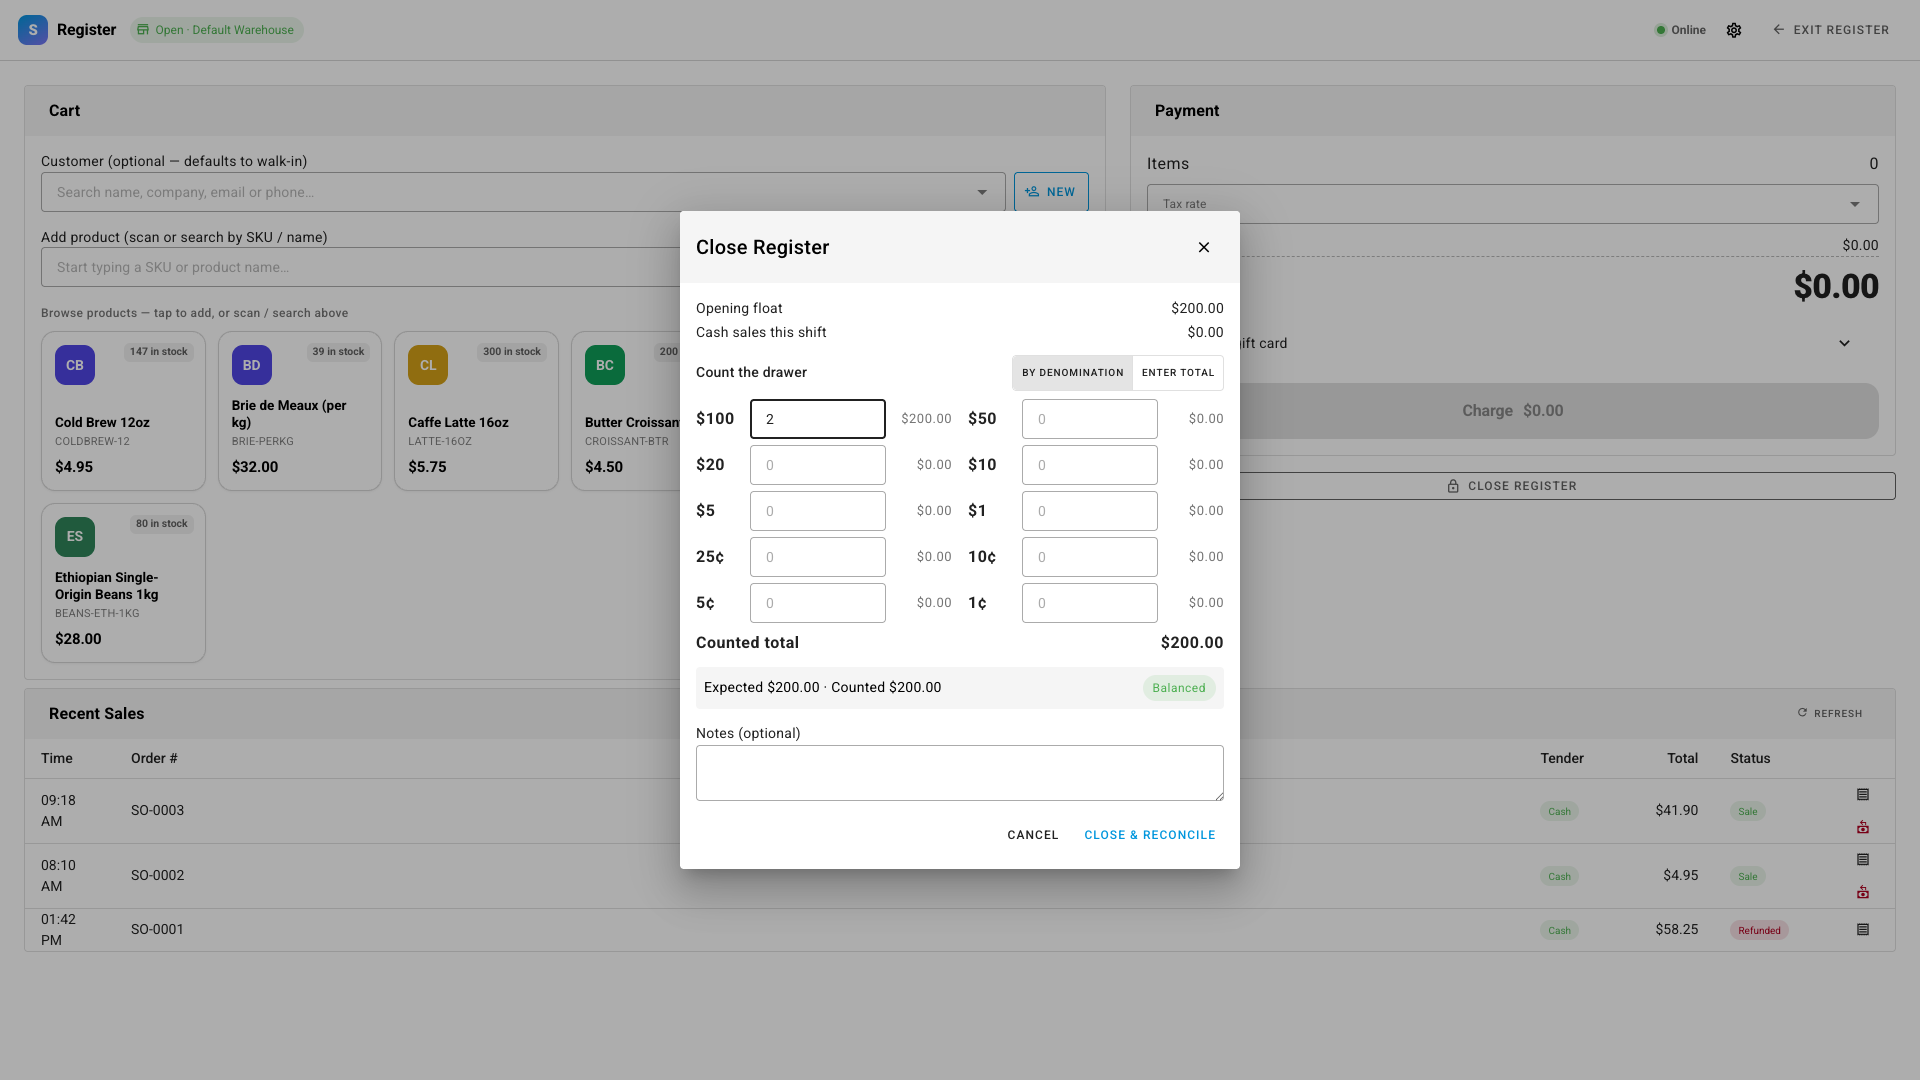Click the Charge $0.00 button
Viewport: 1920px width, 1080px height.
pos(1512,411)
